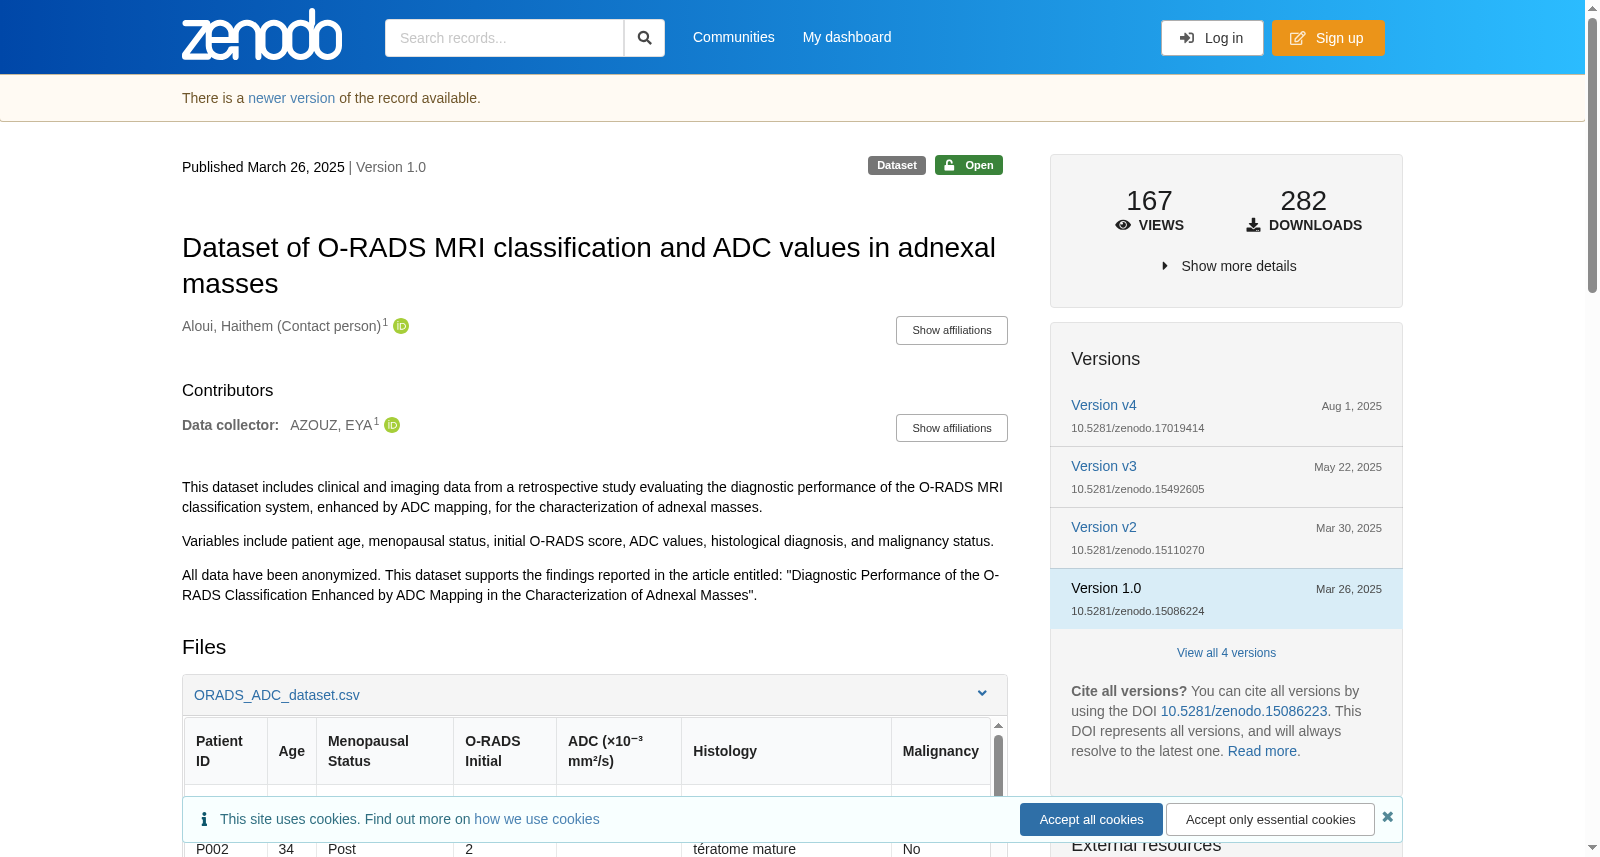Open Aloui Haithem's ORCID icon
This screenshot has height=857, width=1600.
tap(401, 326)
